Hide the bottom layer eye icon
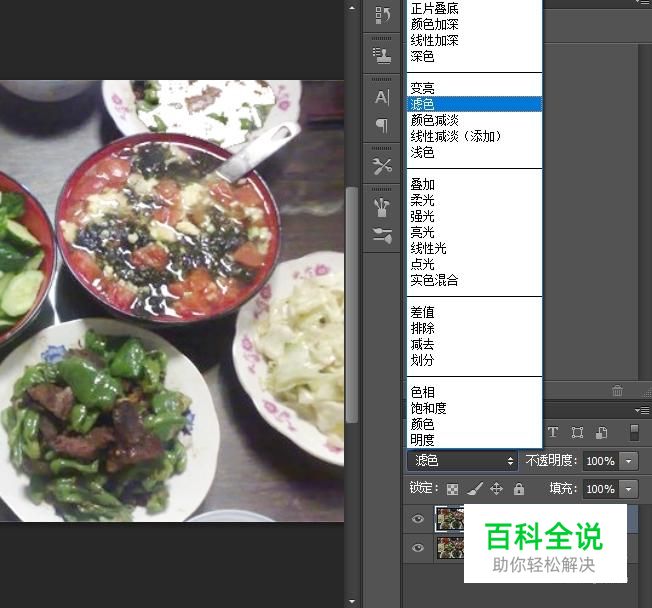 tap(418, 548)
